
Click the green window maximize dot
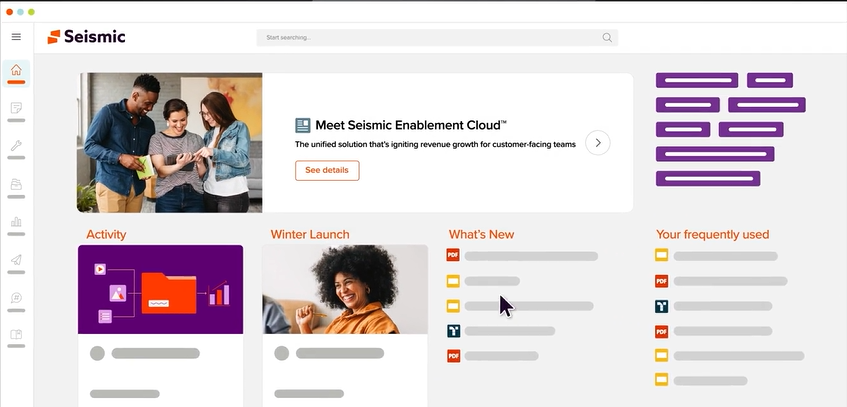pos(31,12)
